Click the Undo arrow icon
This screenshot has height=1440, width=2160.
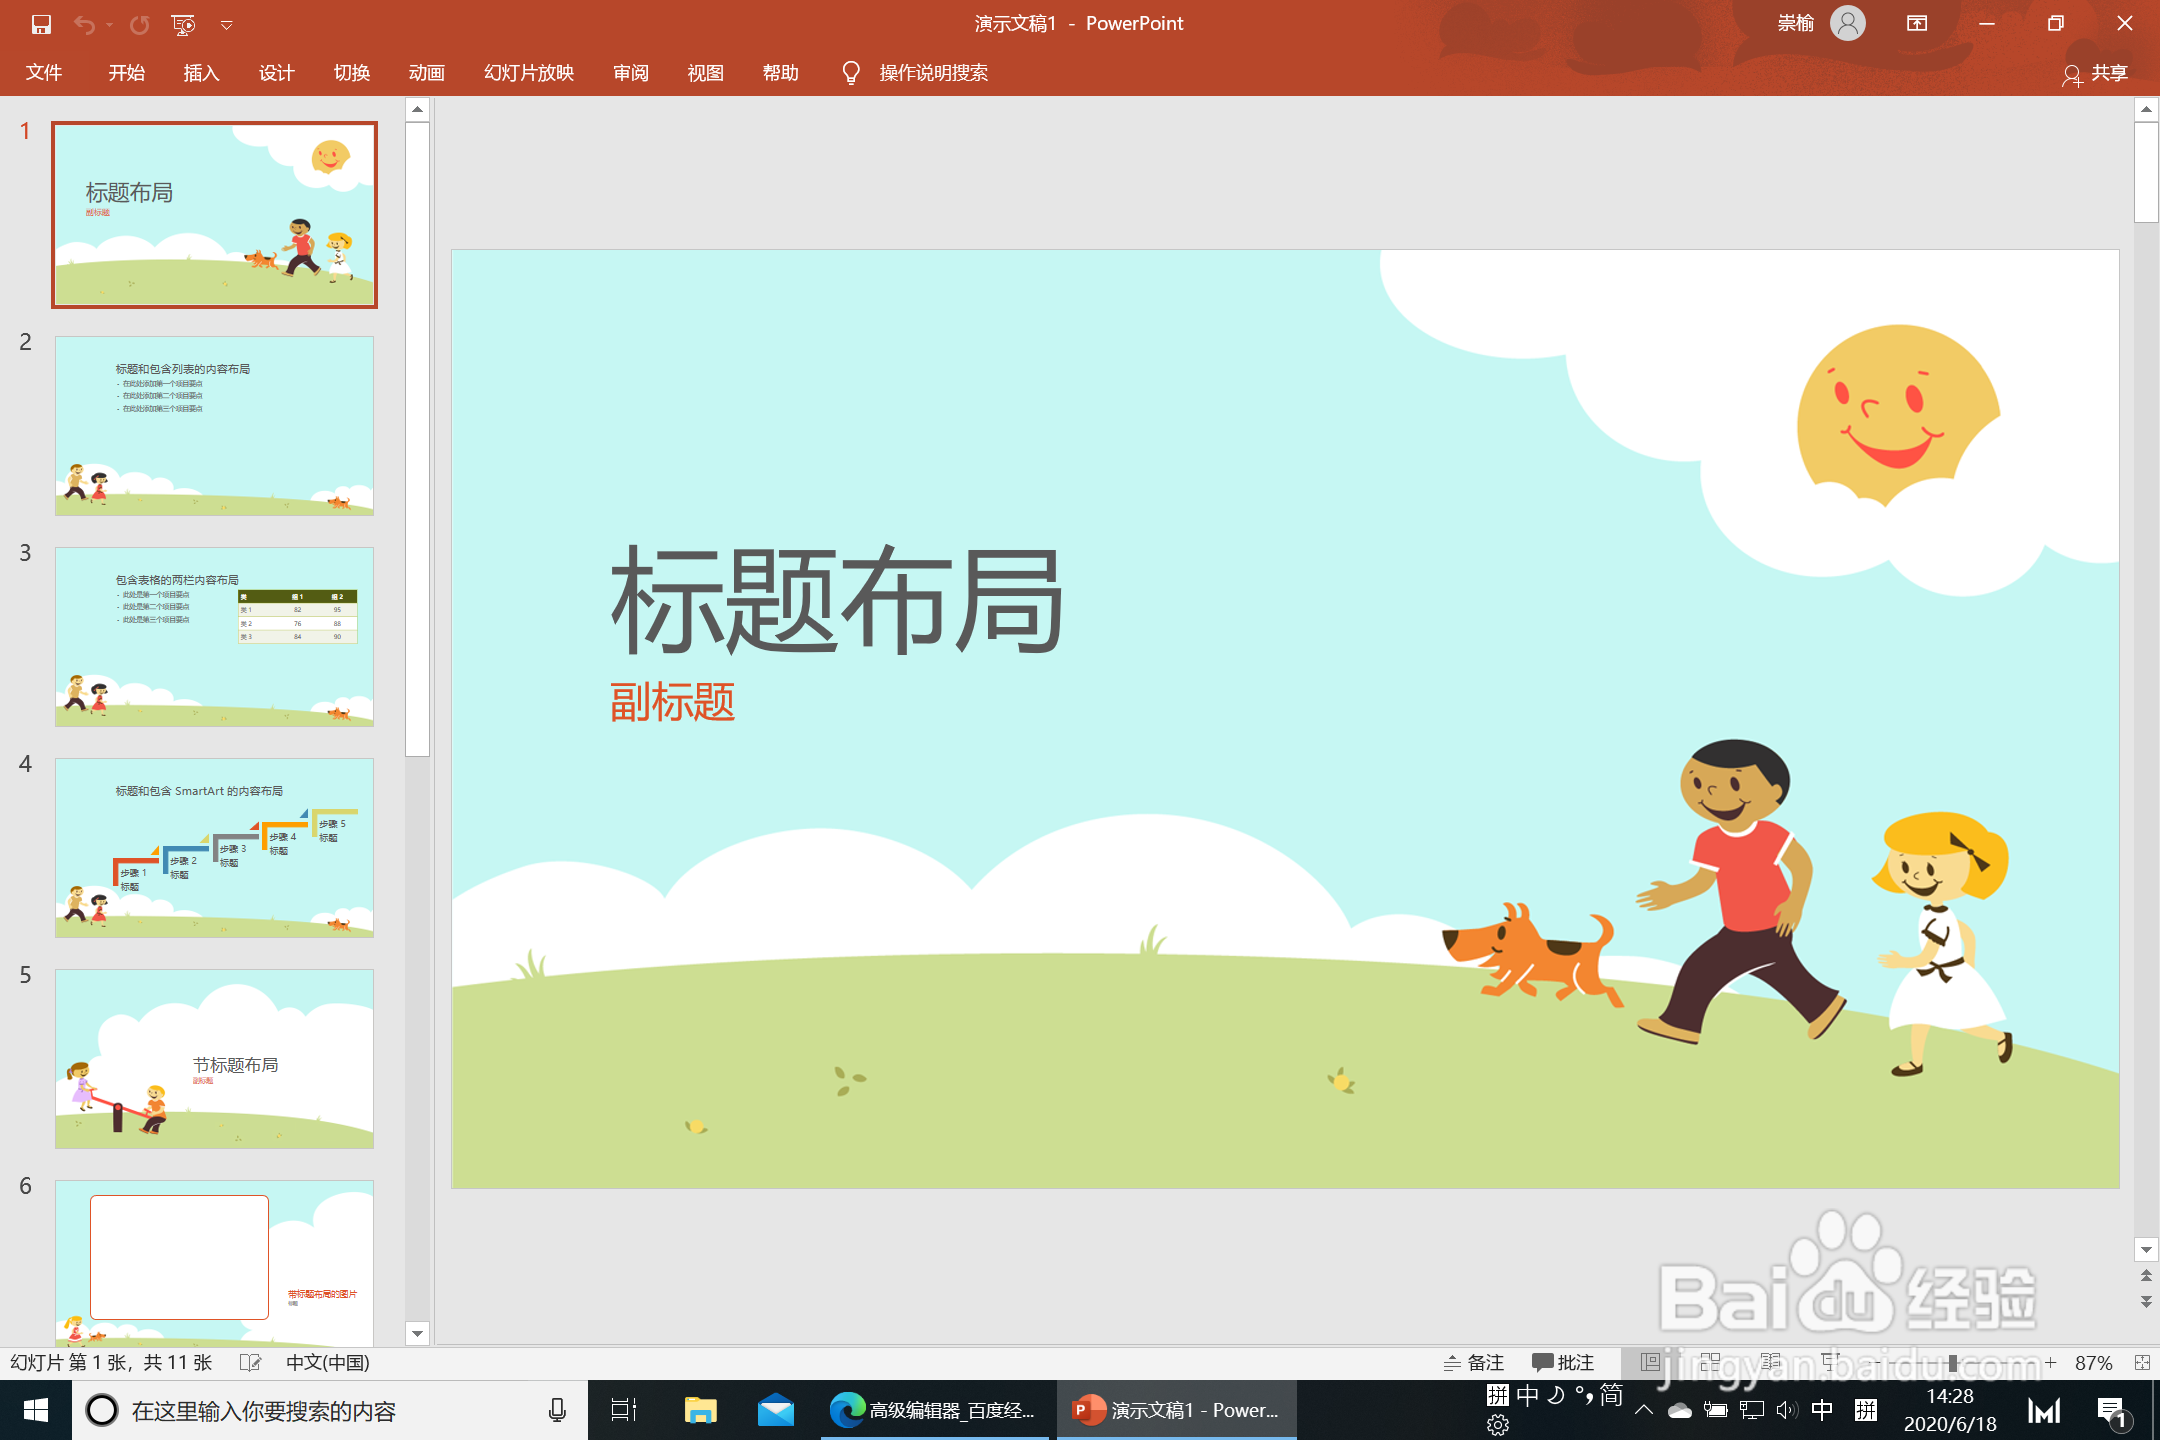84,24
